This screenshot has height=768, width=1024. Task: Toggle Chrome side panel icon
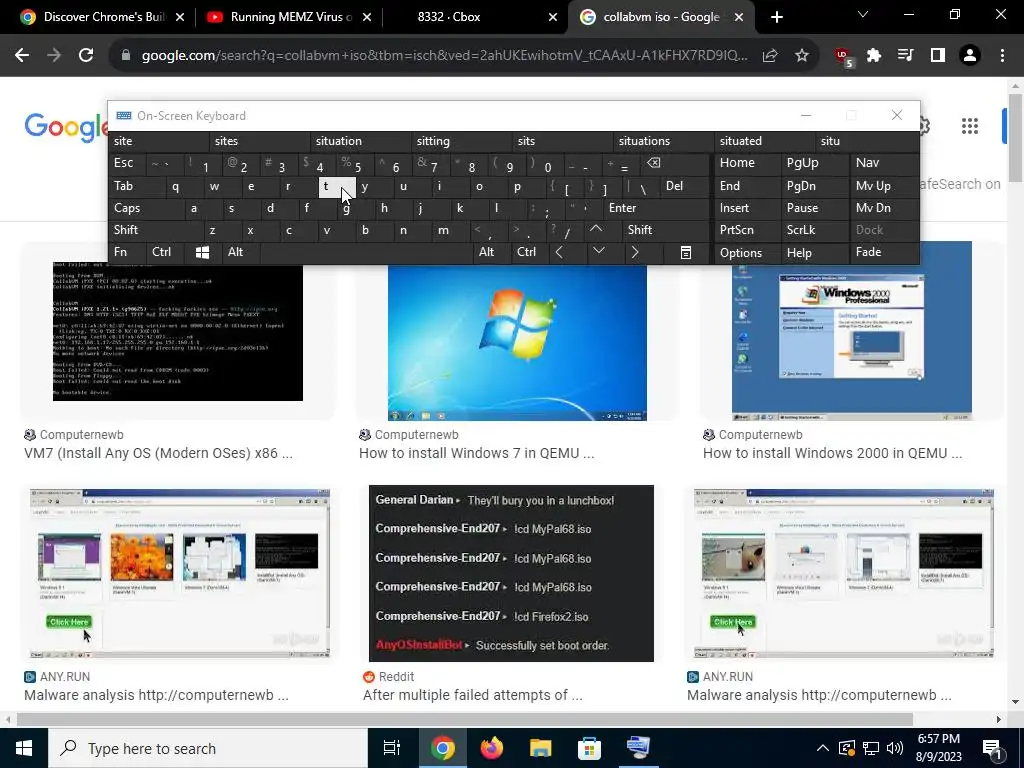938,56
